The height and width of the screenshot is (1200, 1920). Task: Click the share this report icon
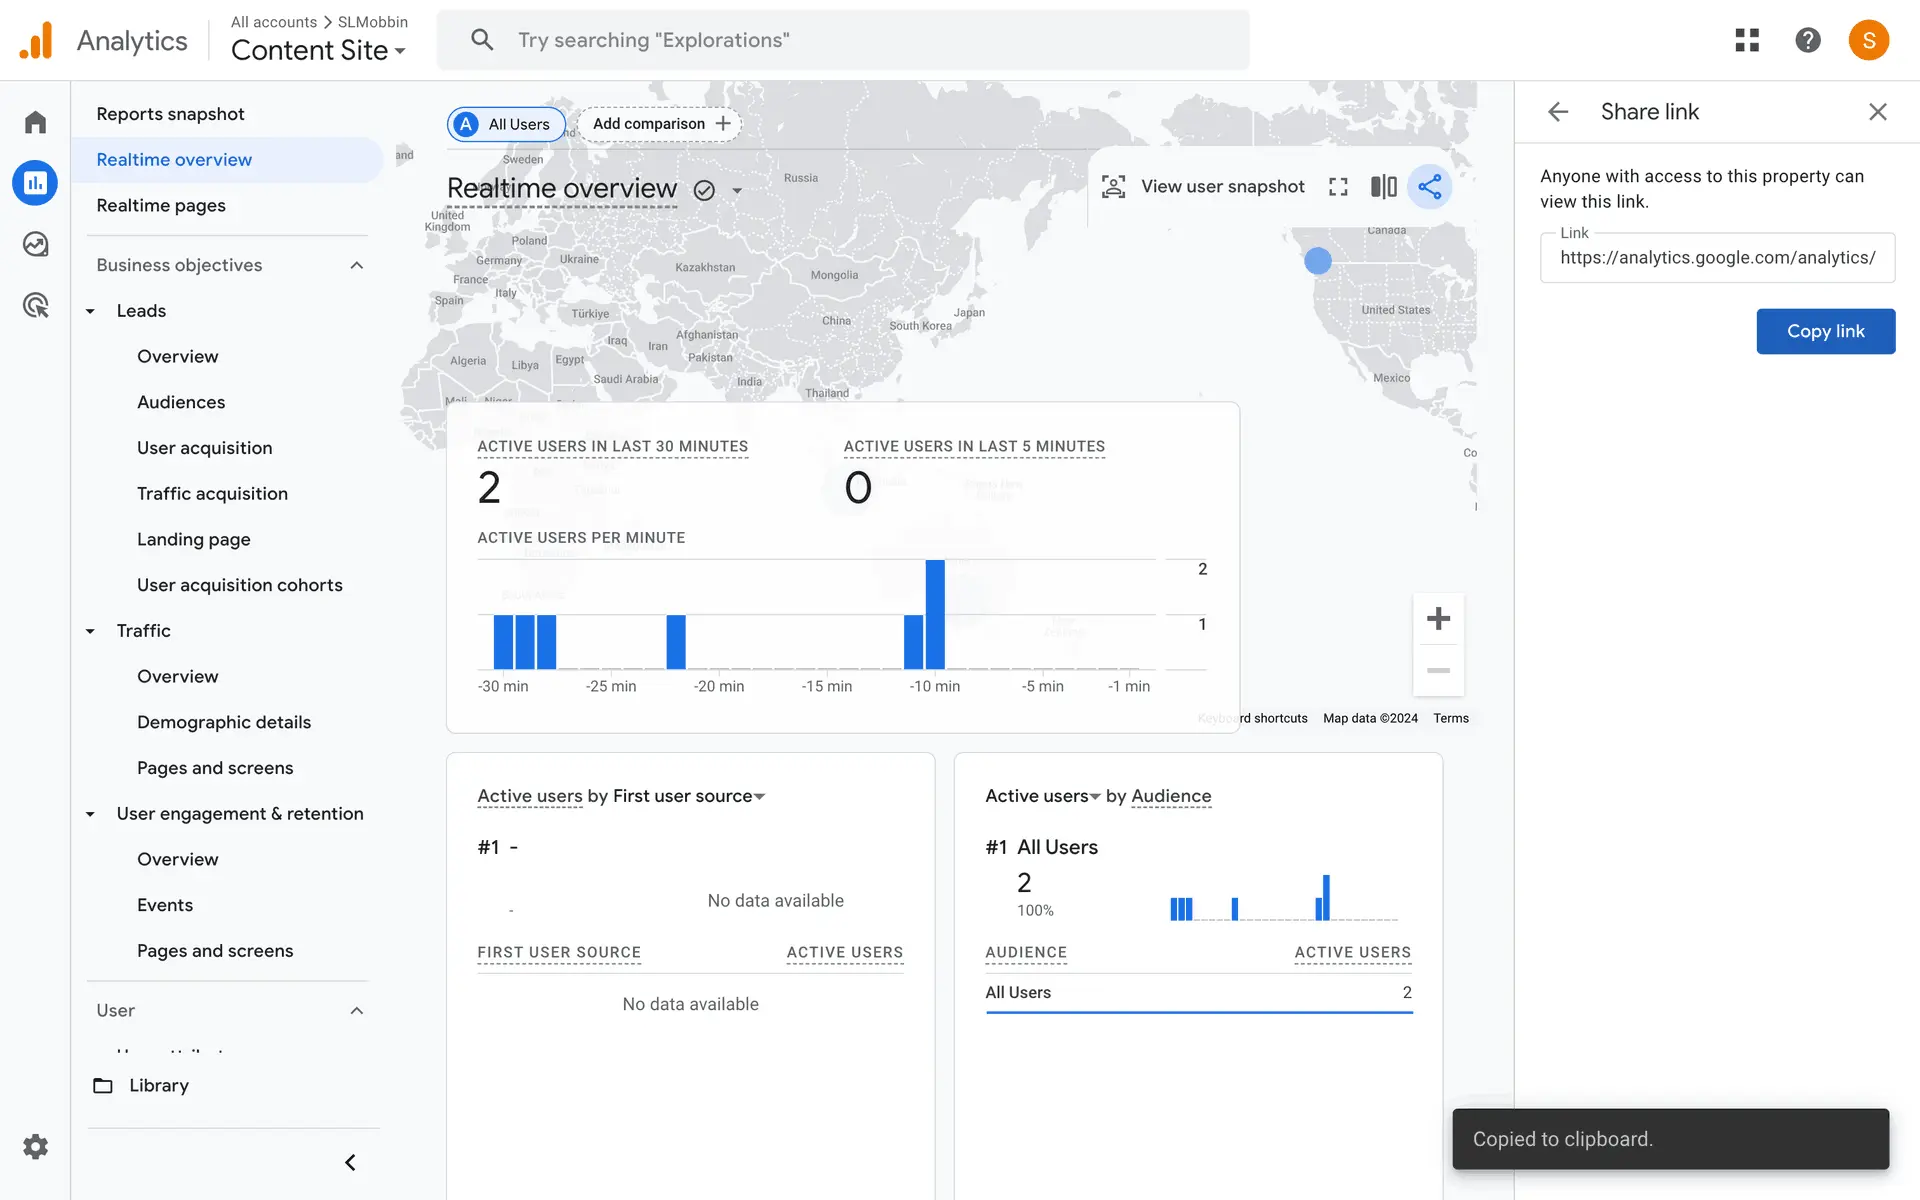coord(1429,187)
